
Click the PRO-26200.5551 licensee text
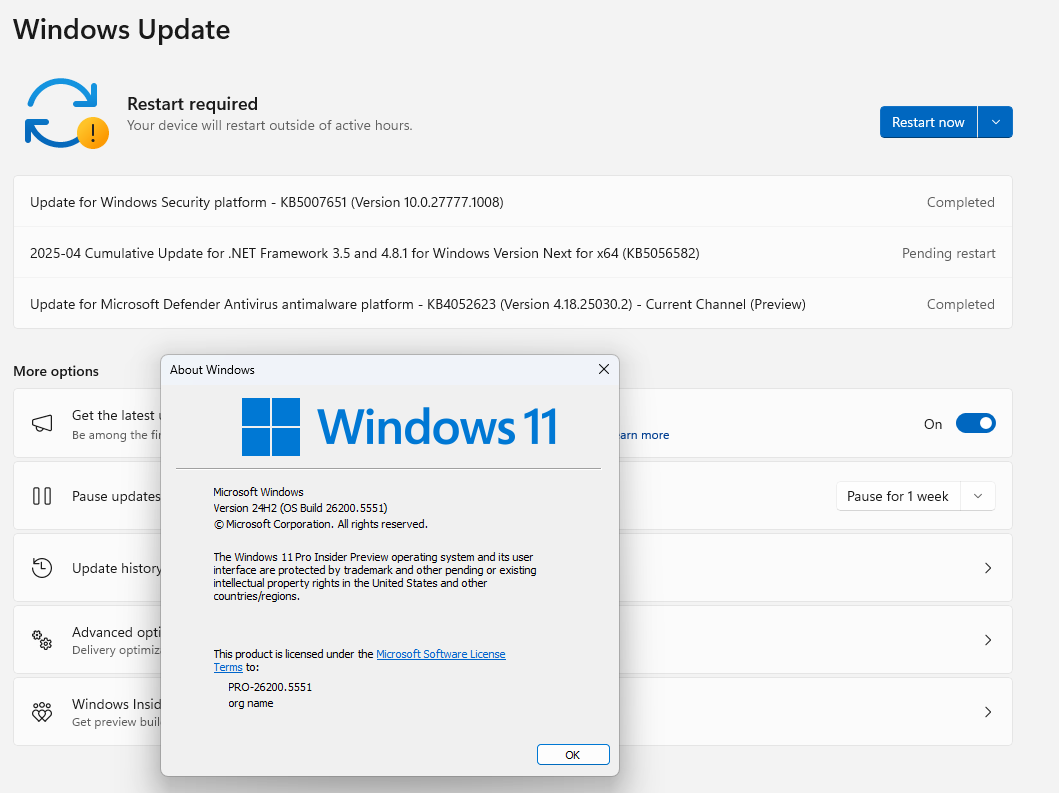pyautogui.click(x=270, y=687)
